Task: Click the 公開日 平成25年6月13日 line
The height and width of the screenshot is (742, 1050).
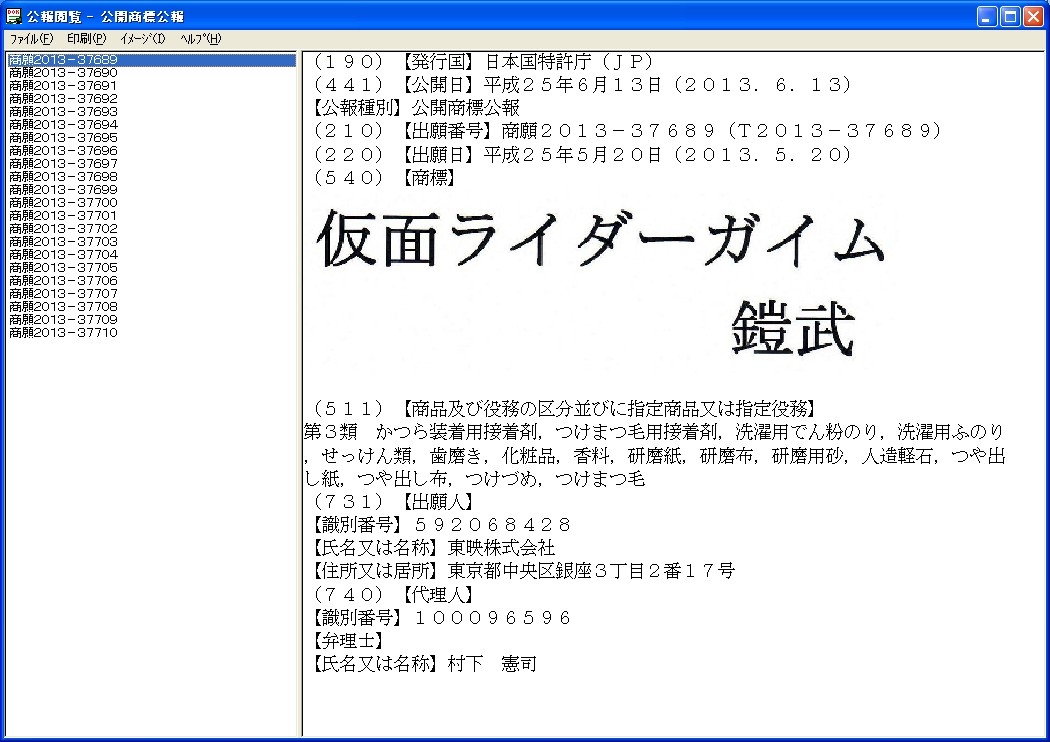Action: (x=583, y=85)
